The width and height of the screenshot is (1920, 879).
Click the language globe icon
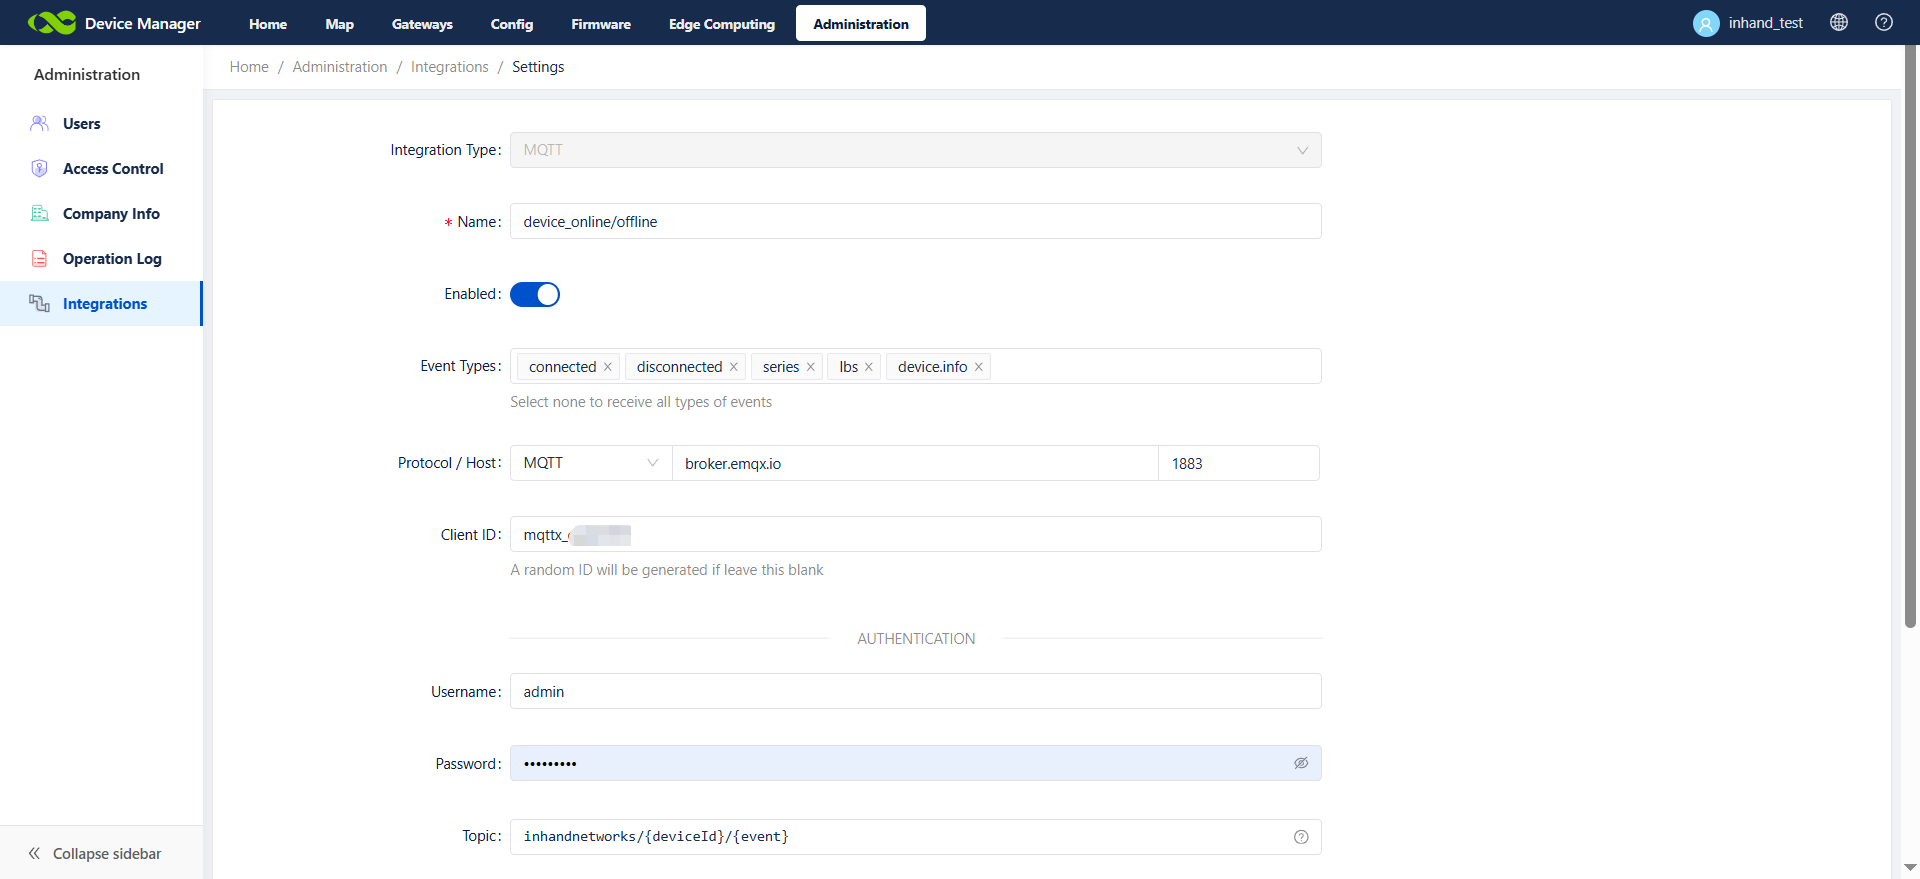click(x=1838, y=23)
